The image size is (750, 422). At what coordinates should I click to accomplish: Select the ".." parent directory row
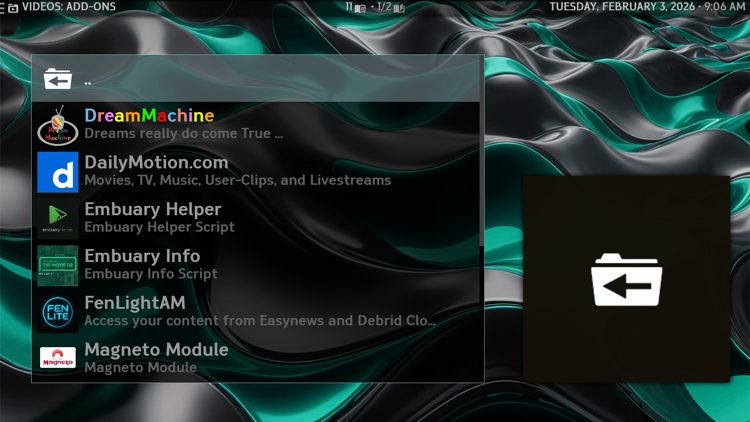pyautogui.click(x=257, y=78)
